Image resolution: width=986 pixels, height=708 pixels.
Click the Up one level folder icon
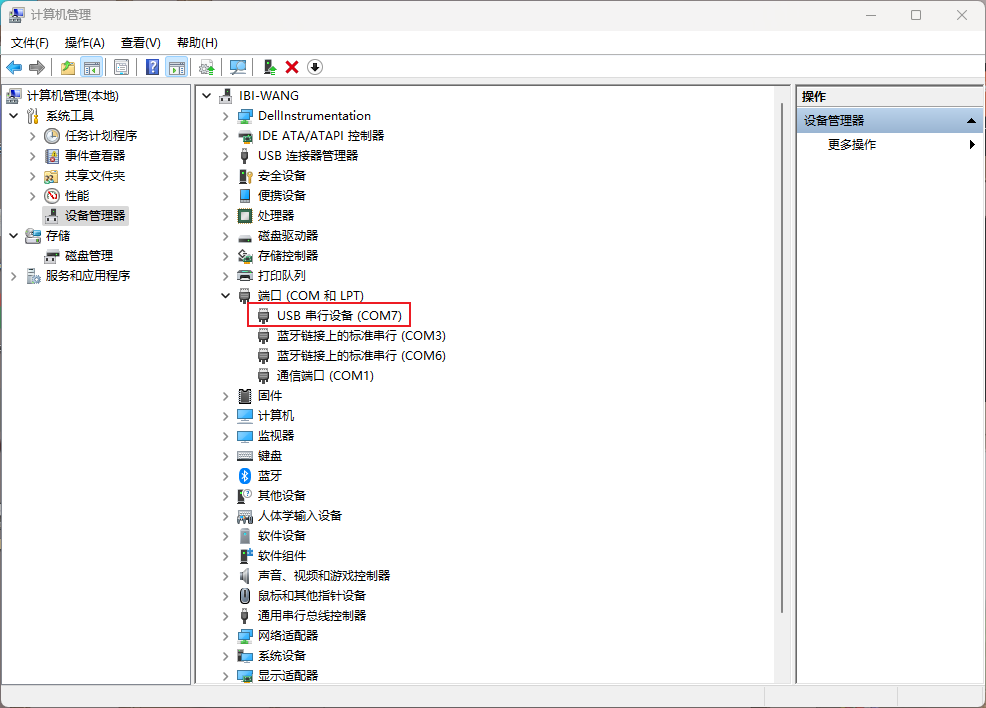[x=68, y=67]
